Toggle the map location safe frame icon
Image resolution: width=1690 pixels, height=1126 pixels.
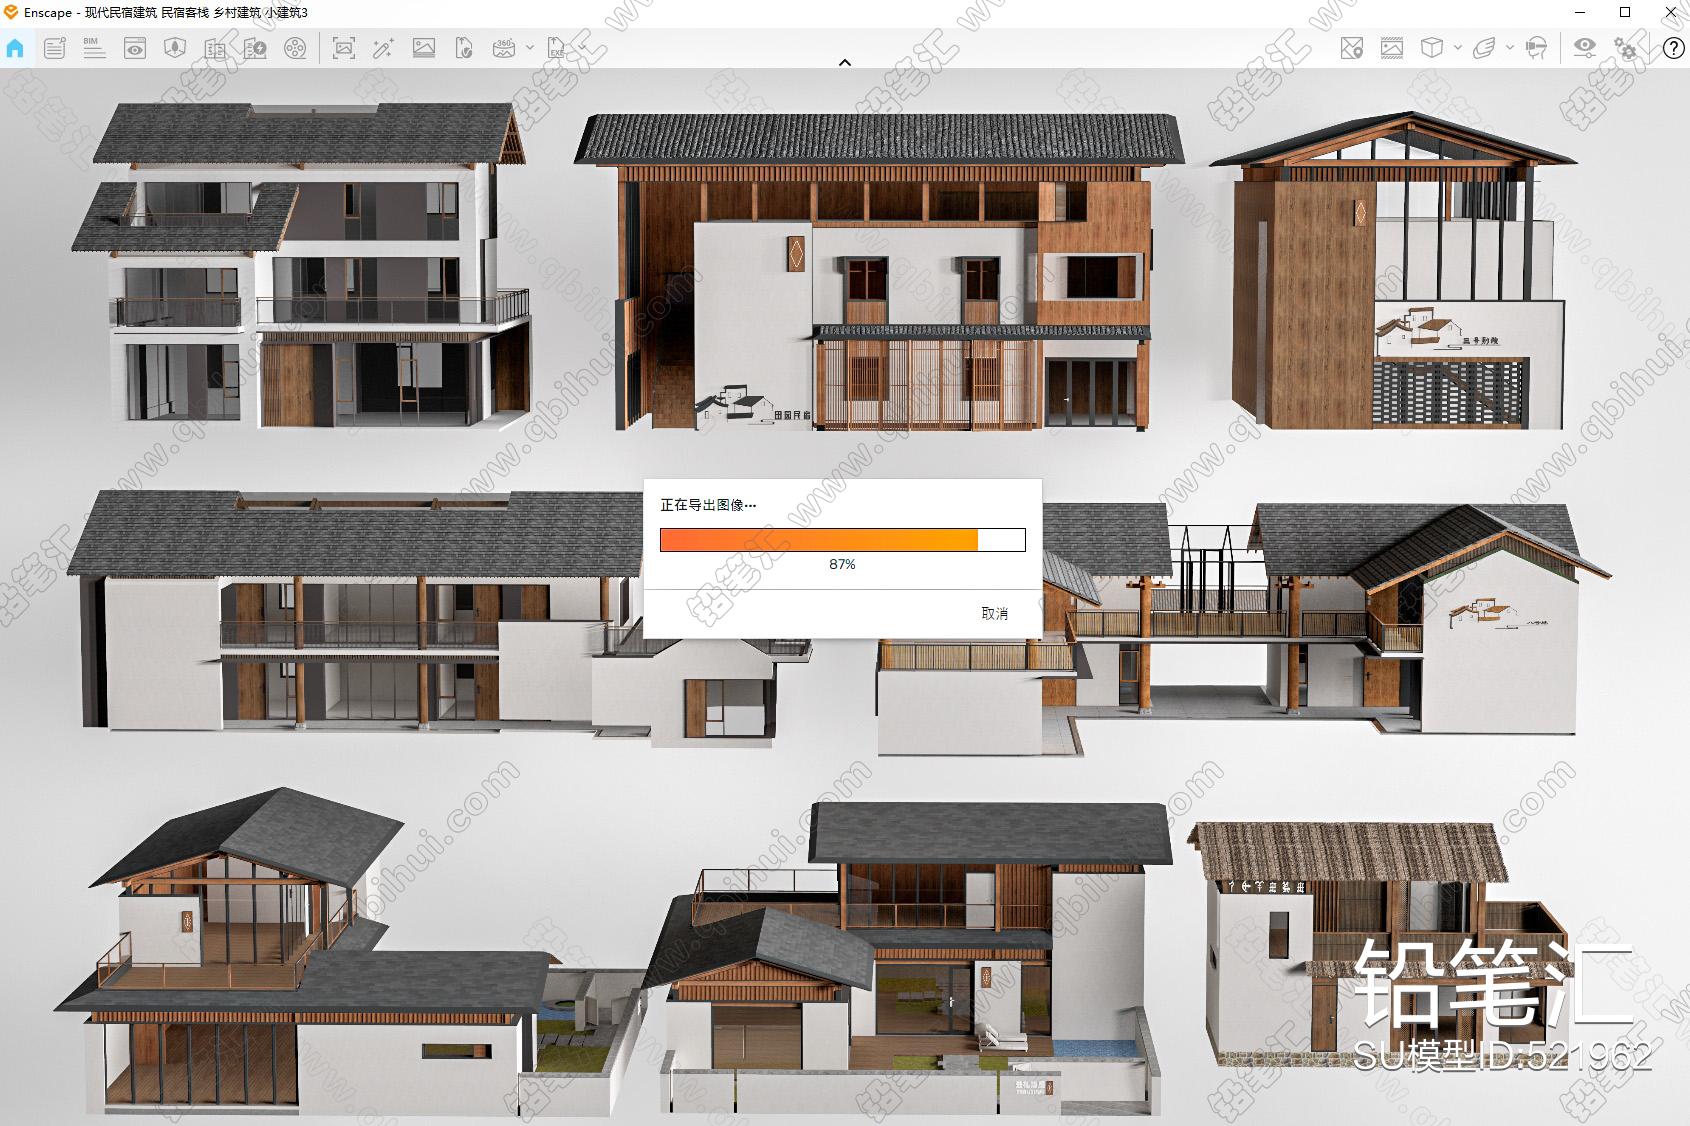[1352, 48]
